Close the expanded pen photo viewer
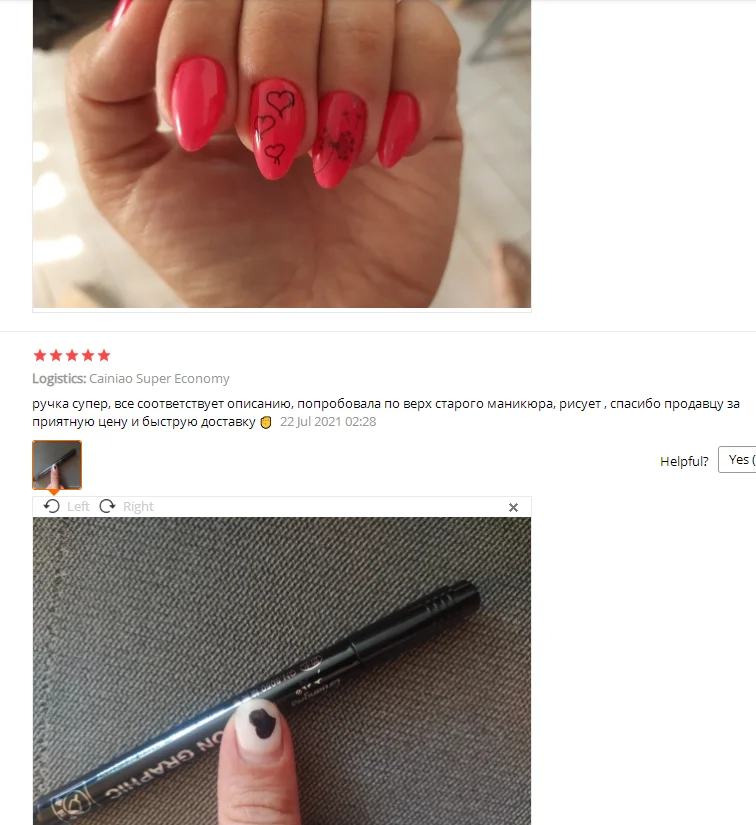This screenshot has width=756, height=825. point(513,507)
